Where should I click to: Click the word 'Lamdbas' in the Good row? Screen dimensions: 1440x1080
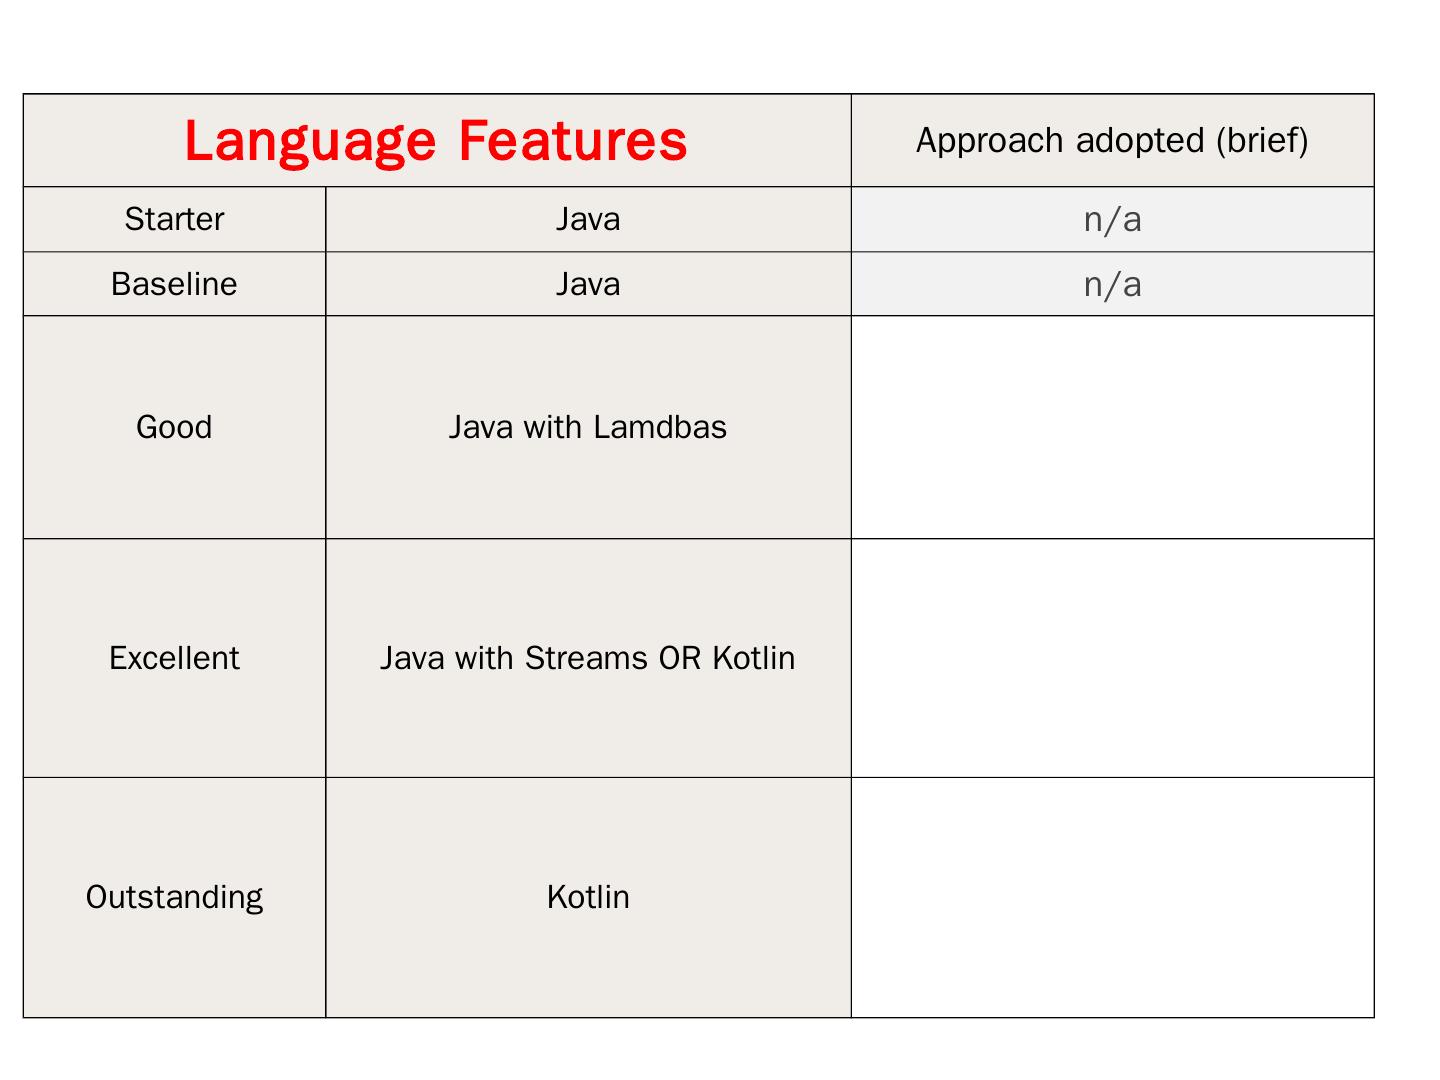pyautogui.click(x=660, y=427)
